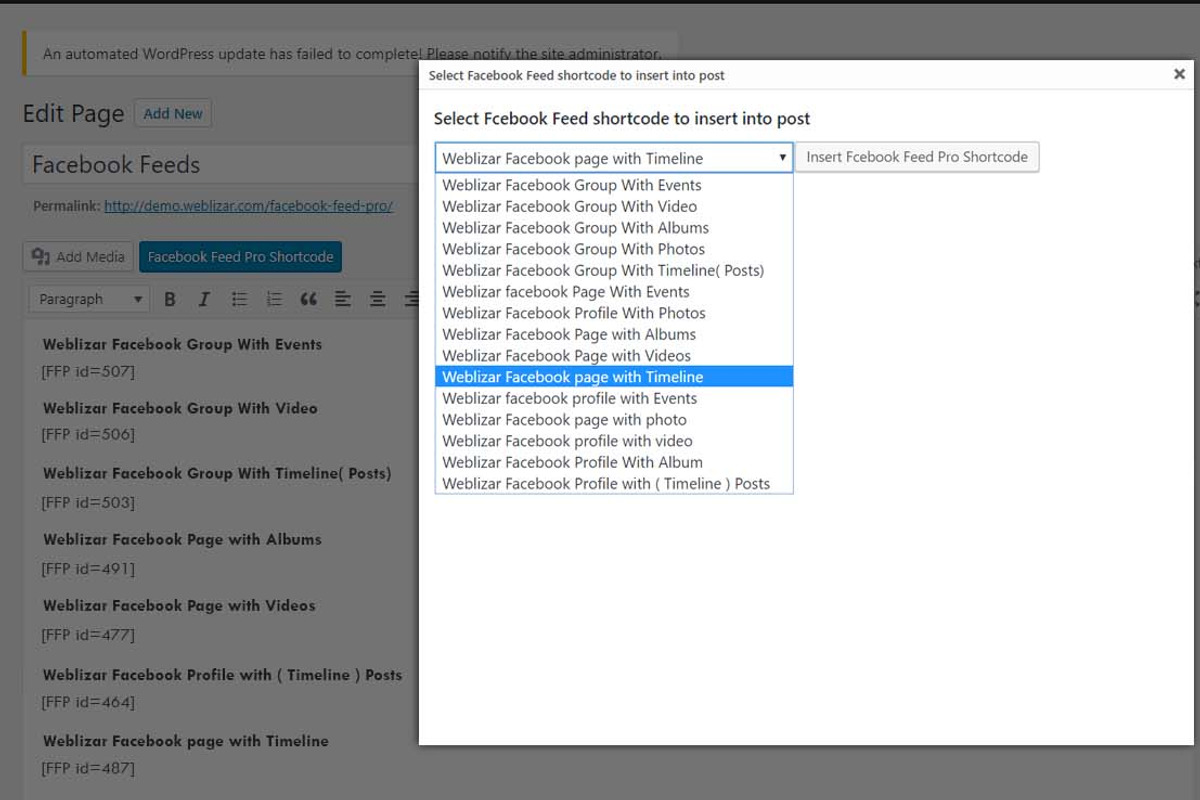
Task: Choose Weblizar Facebook Page with Videos option
Action: 614,355
